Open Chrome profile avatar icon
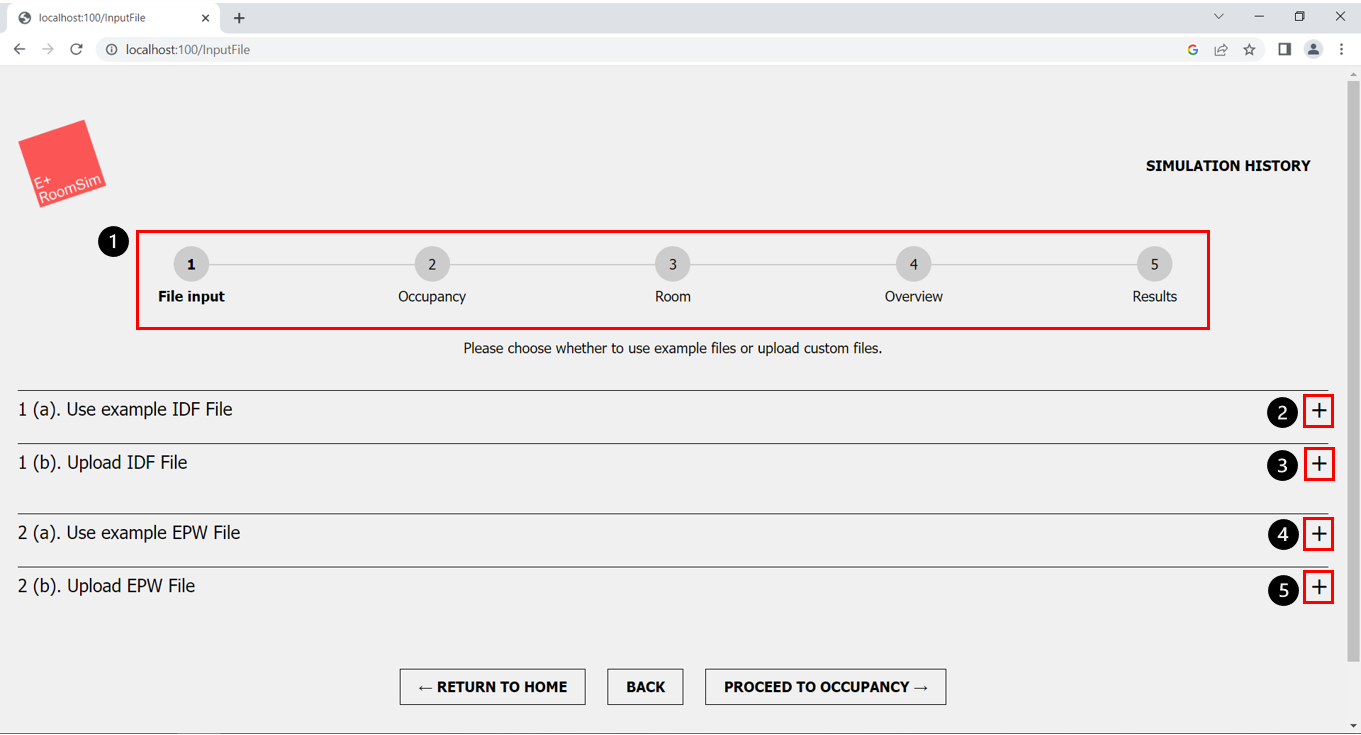 1313,49
